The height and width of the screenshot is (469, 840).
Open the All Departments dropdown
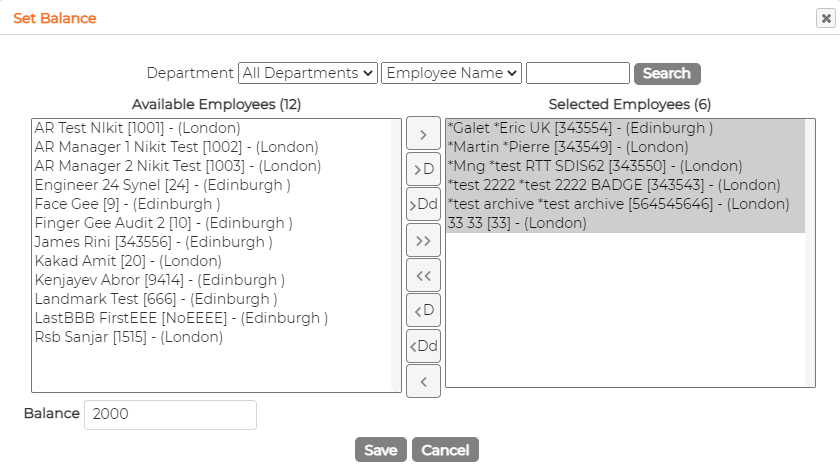tap(308, 73)
